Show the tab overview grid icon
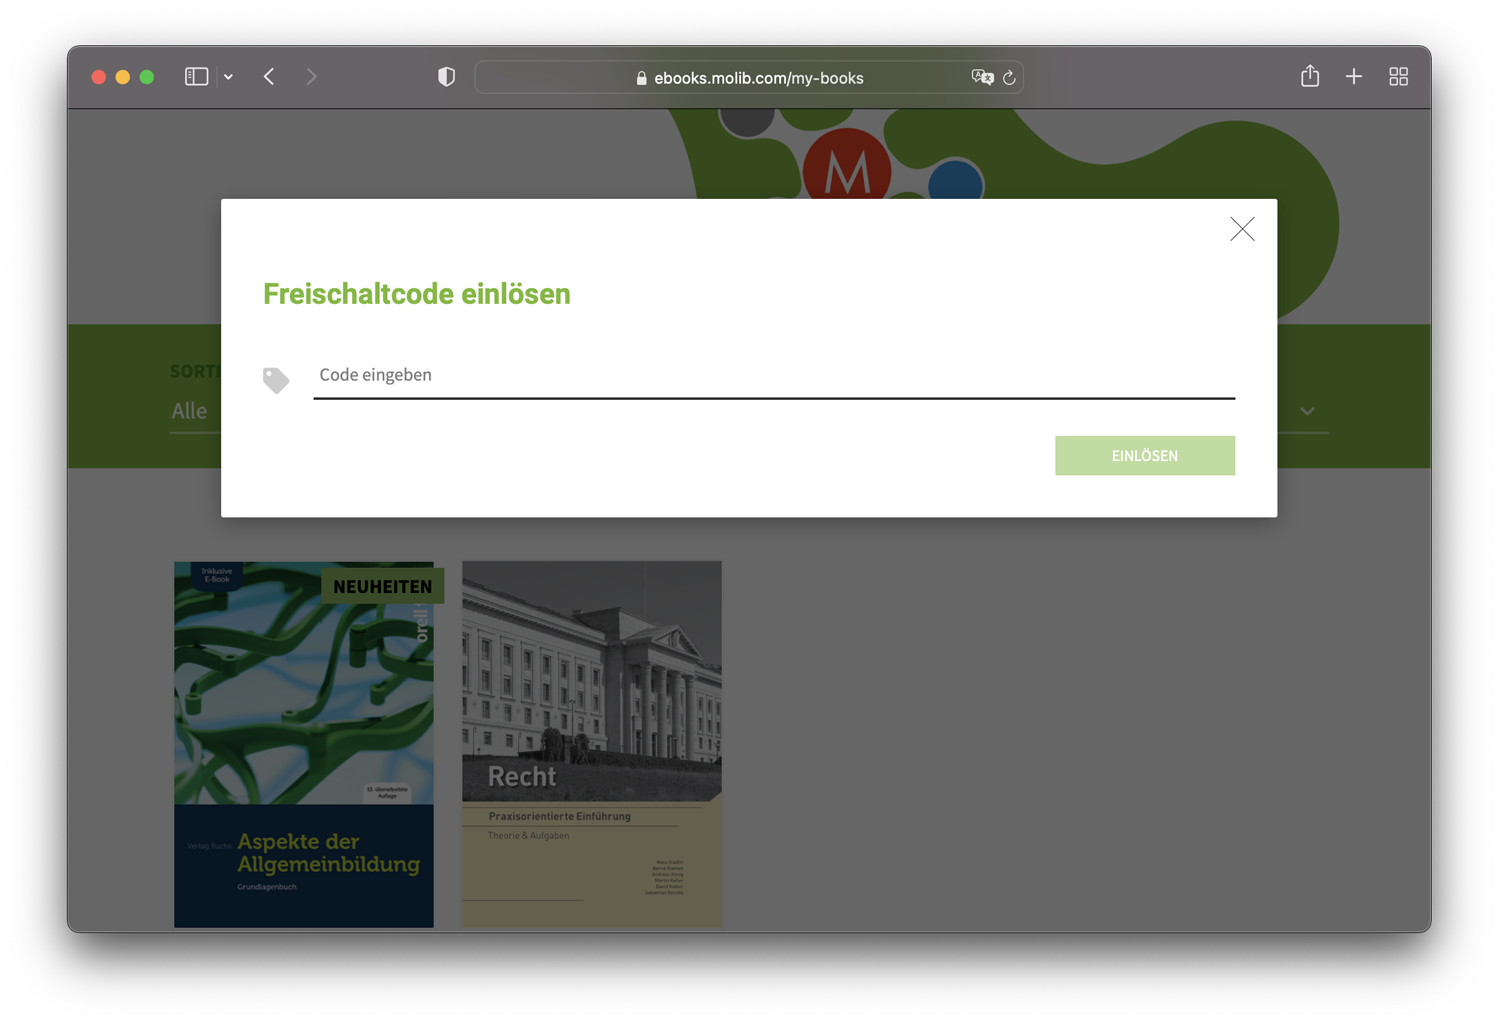Screen dimensions: 1498x1021 coord(1398,76)
